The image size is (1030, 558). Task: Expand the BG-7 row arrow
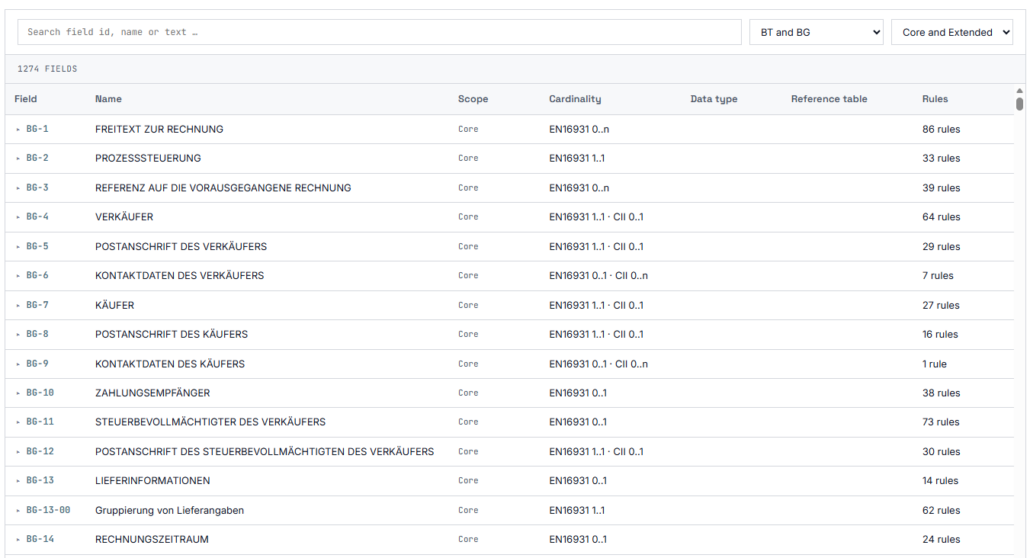point(18,305)
